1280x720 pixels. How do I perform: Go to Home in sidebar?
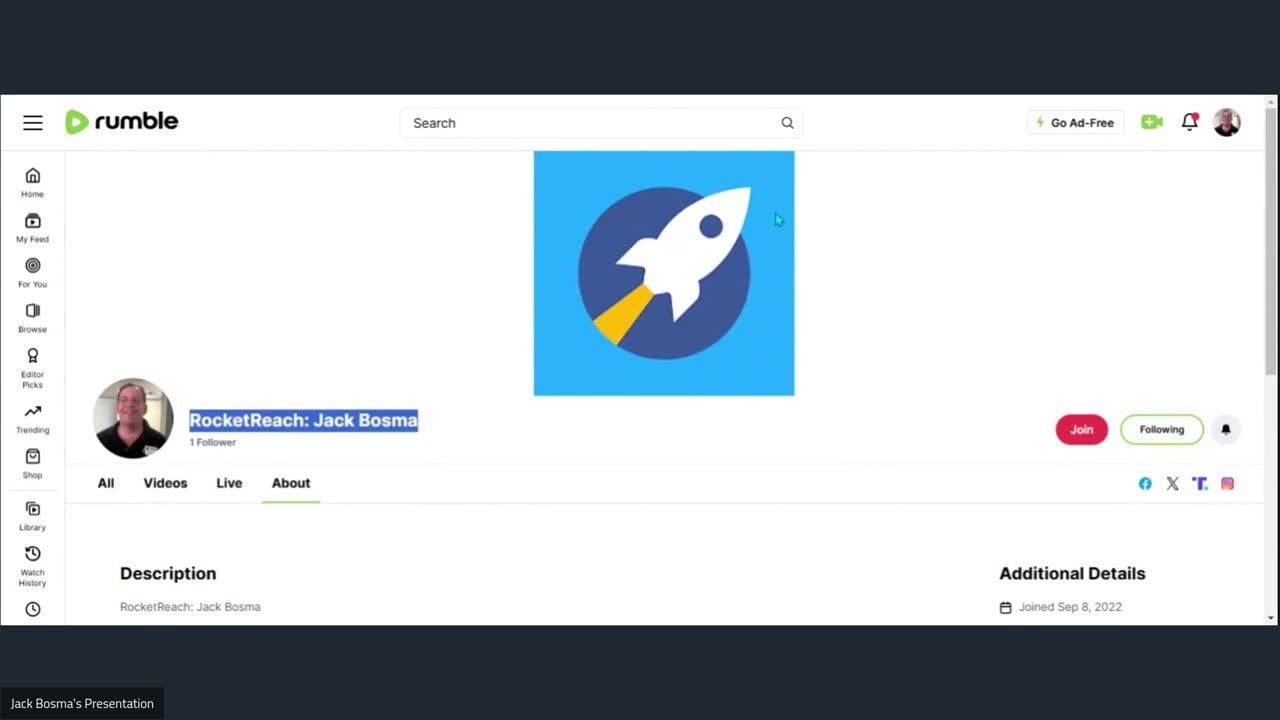pos(32,183)
